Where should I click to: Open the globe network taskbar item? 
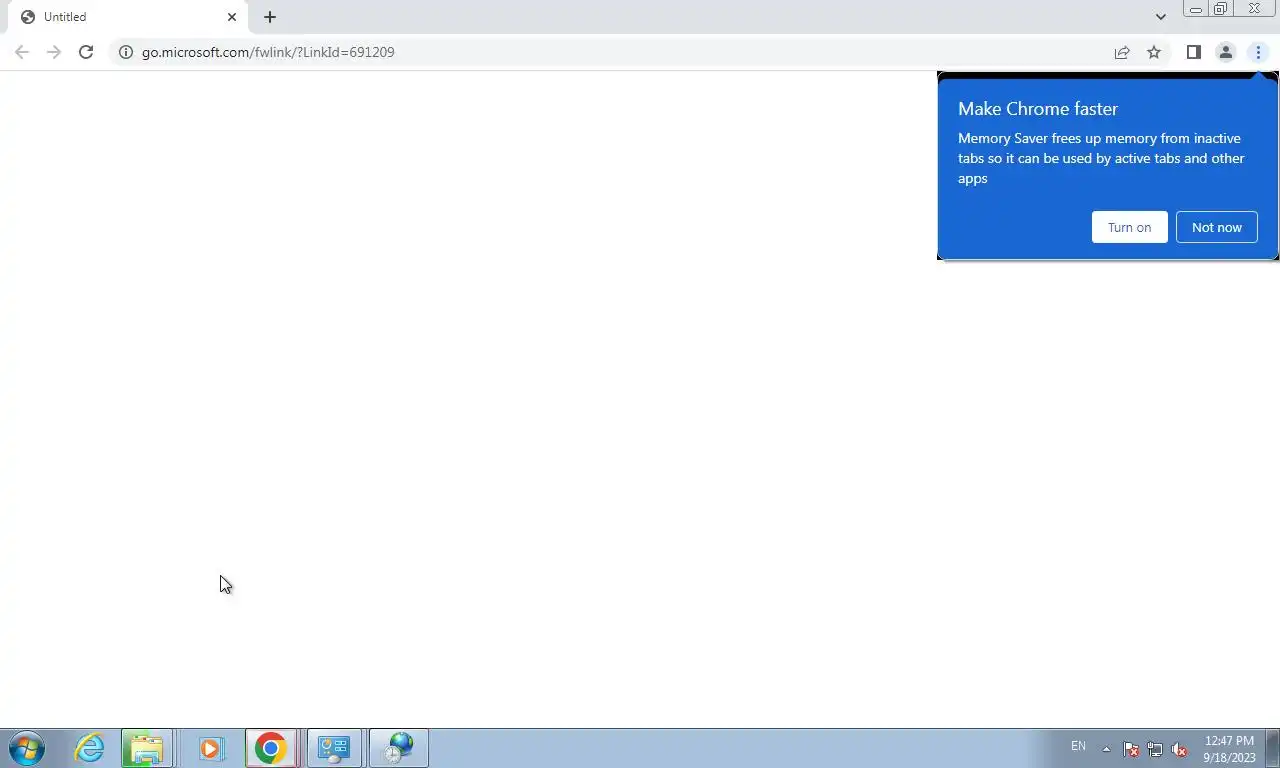pos(399,748)
